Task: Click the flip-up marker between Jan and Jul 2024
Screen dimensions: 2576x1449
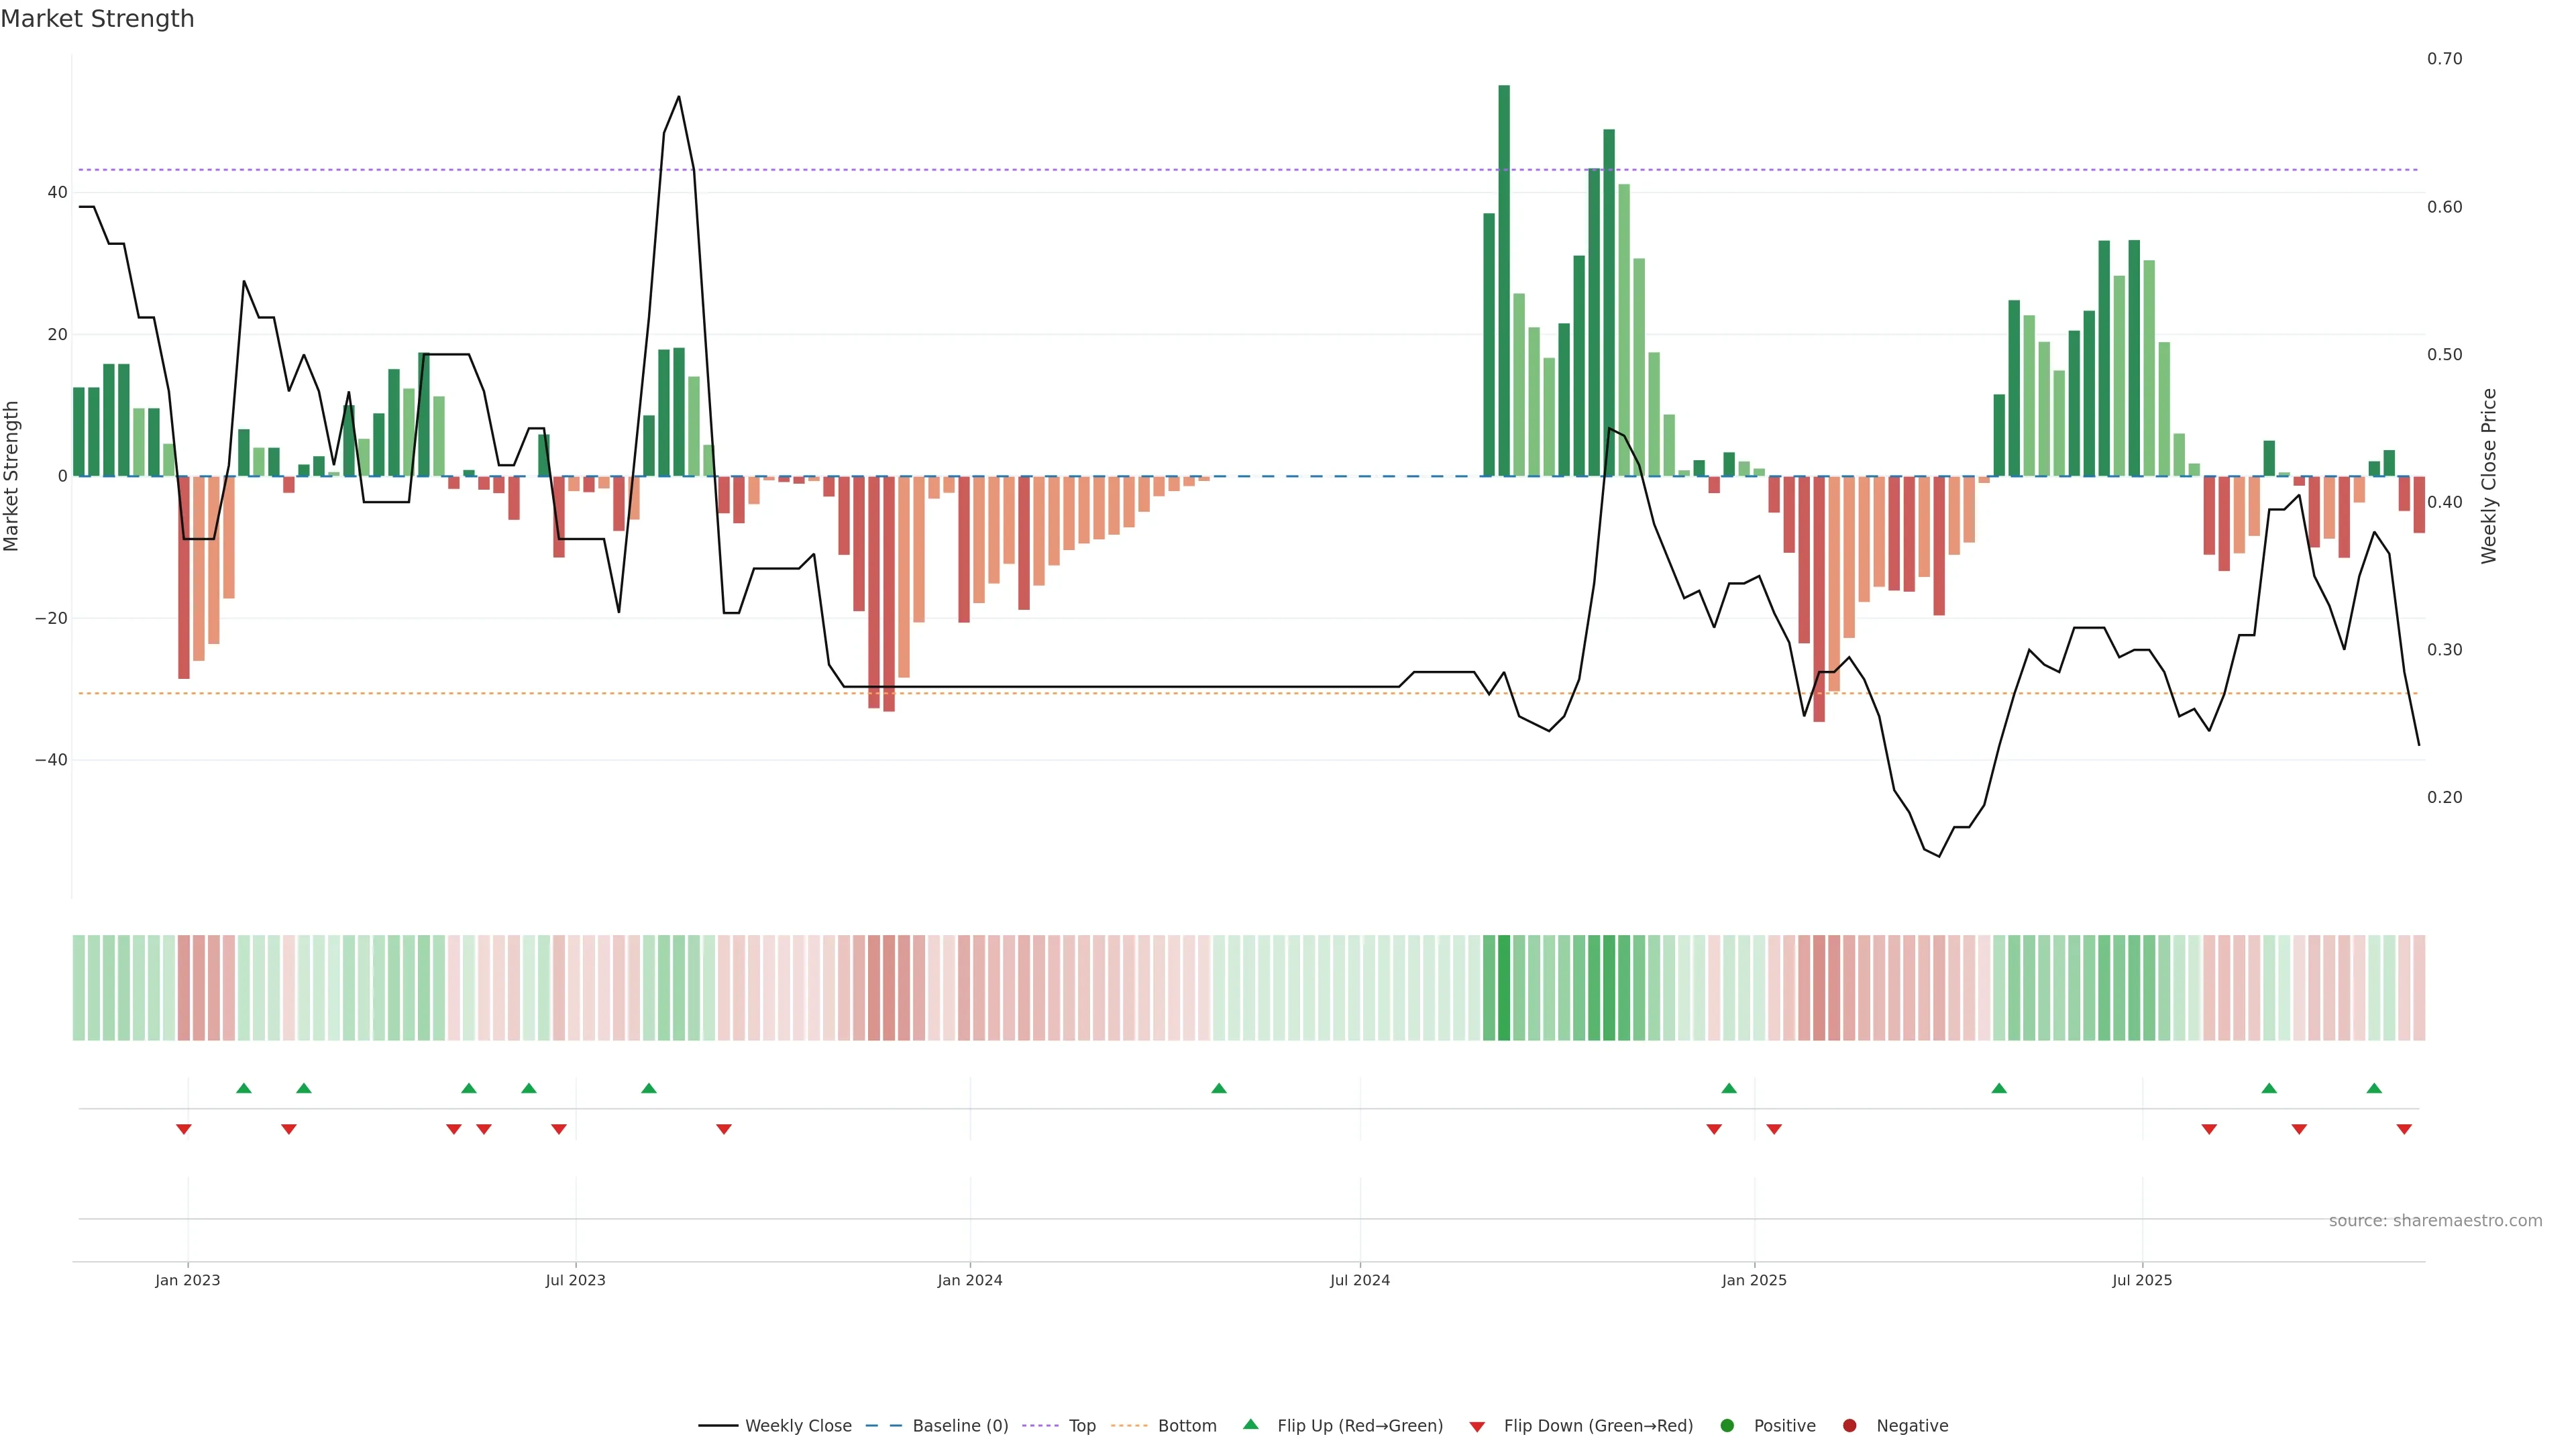Action: 1218,1088
